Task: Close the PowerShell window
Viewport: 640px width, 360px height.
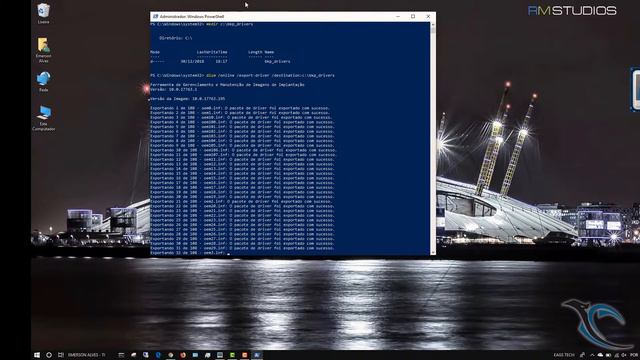Action: tap(428, 16)
